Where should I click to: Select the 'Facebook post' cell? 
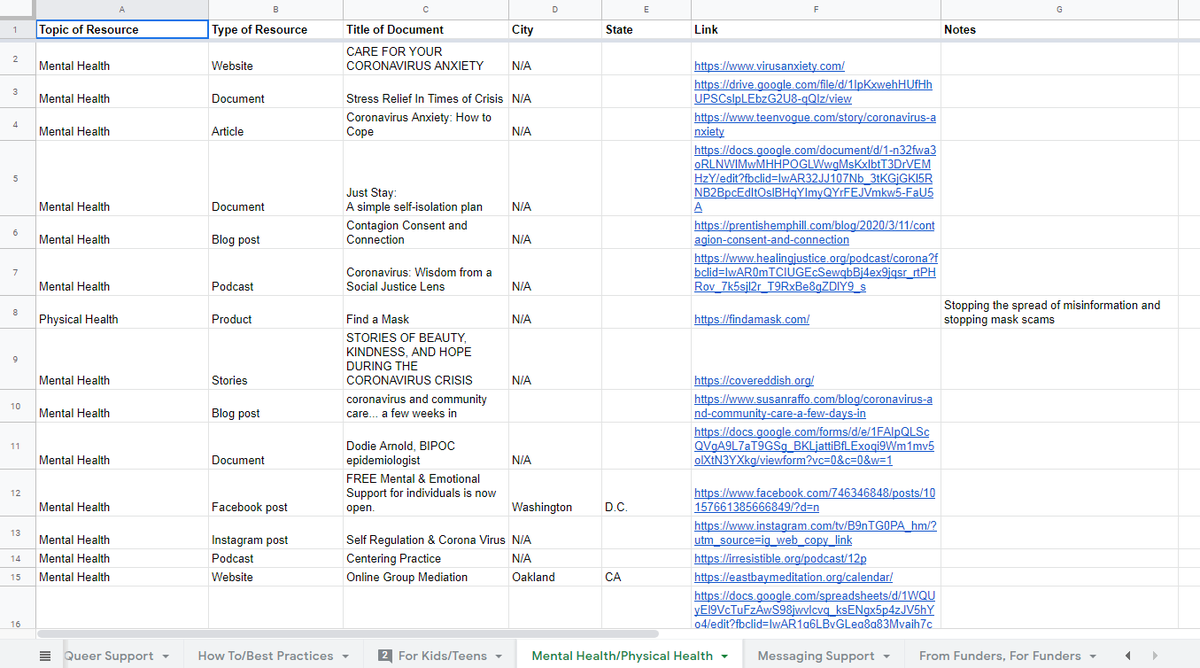point(274,493)
